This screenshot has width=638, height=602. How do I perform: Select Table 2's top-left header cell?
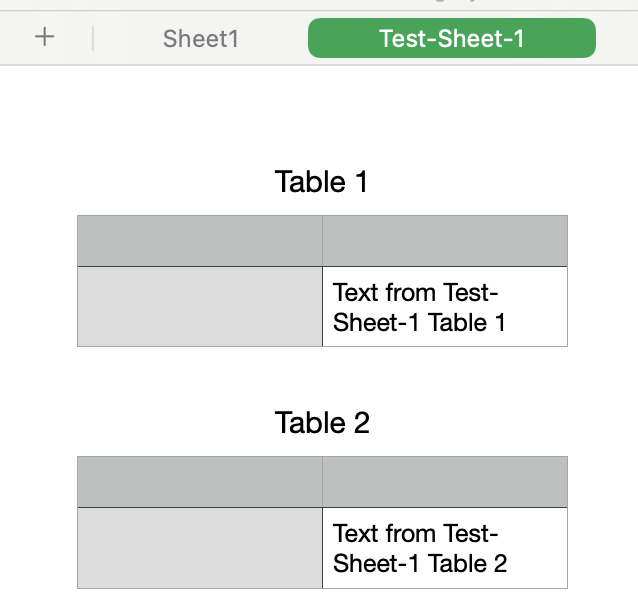click(x=200, y=482)
